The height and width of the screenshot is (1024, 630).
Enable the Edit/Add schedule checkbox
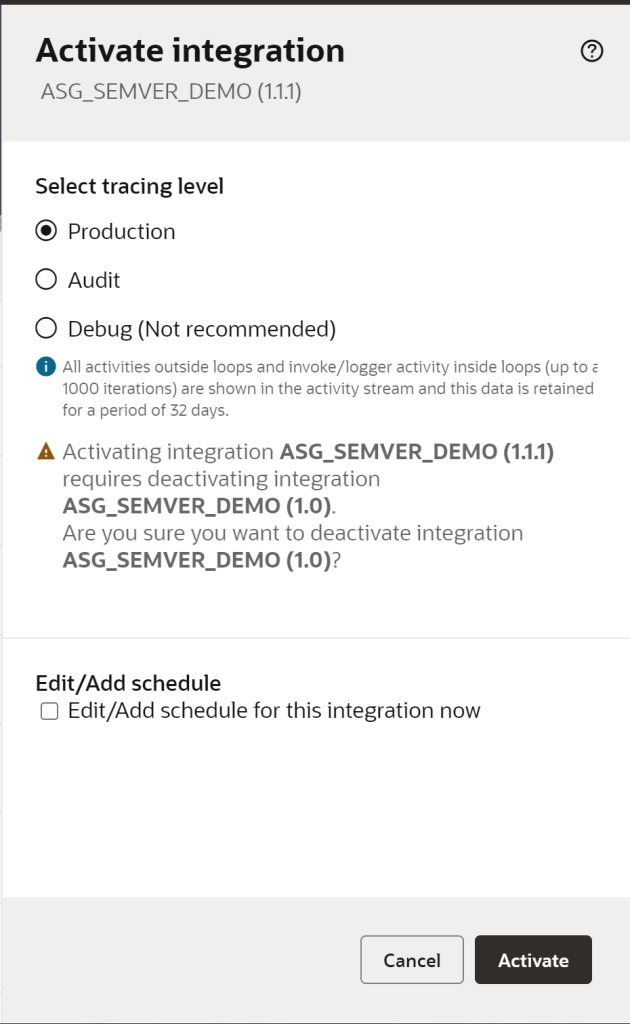[49, 712]
